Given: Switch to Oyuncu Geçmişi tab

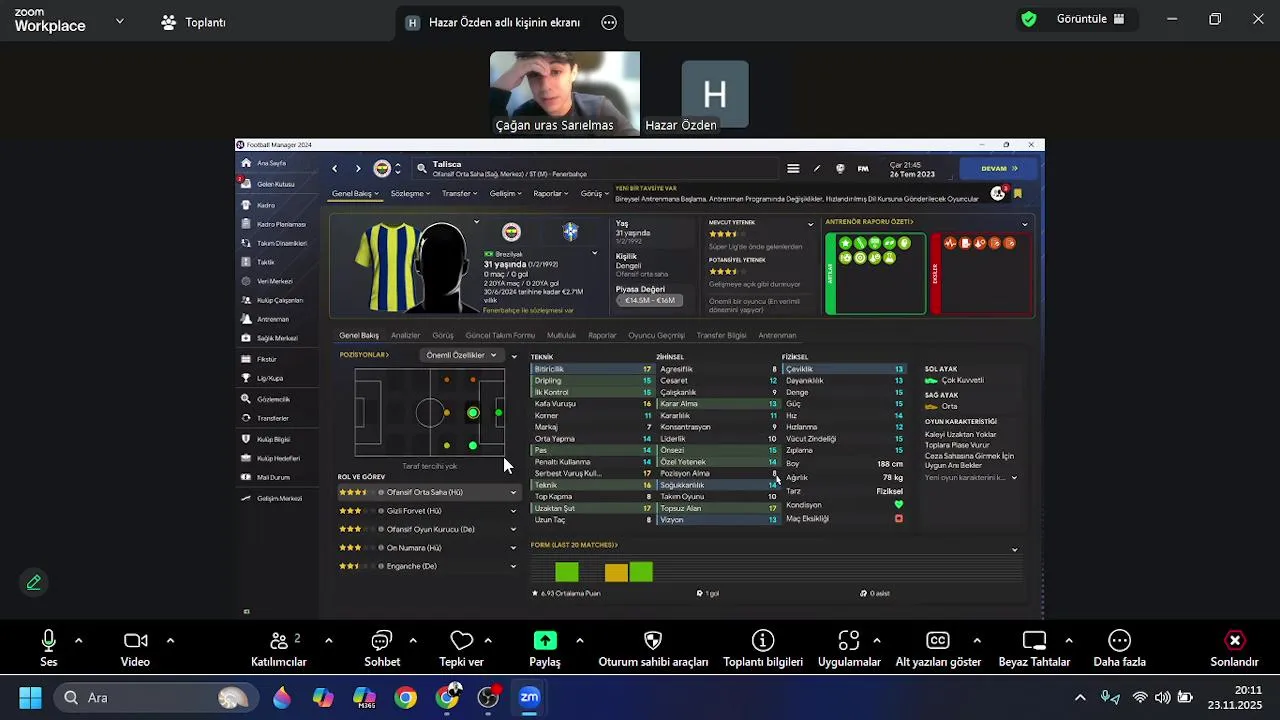Looking at the screenshot, I should point(656,336).
